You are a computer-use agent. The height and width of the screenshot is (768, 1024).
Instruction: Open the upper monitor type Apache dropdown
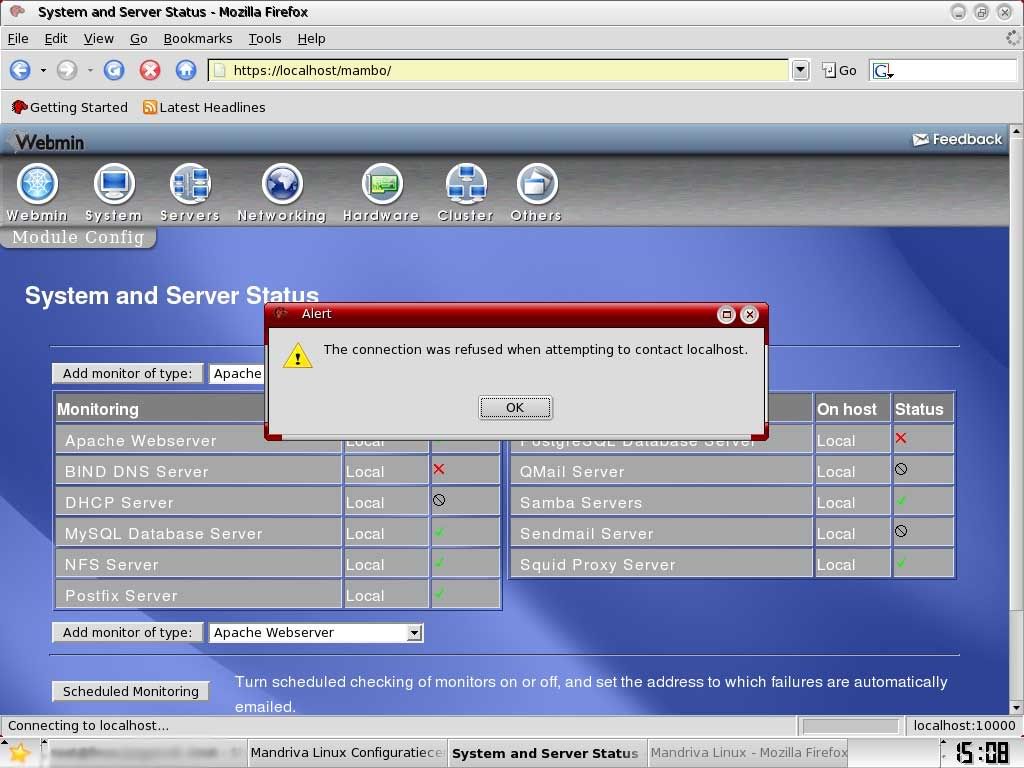(238, 374)
